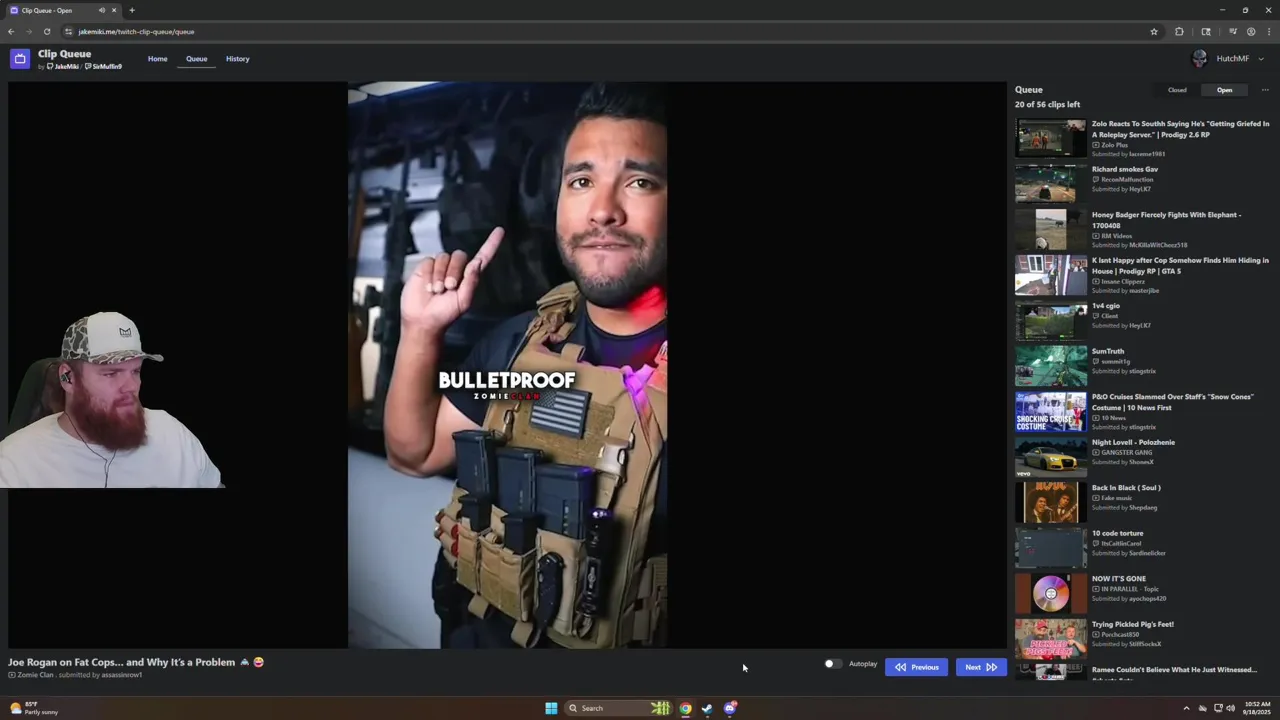Open the Chrome three-dot menu
This screenshot has width=1280, height=720.
tap(1268, 31)
